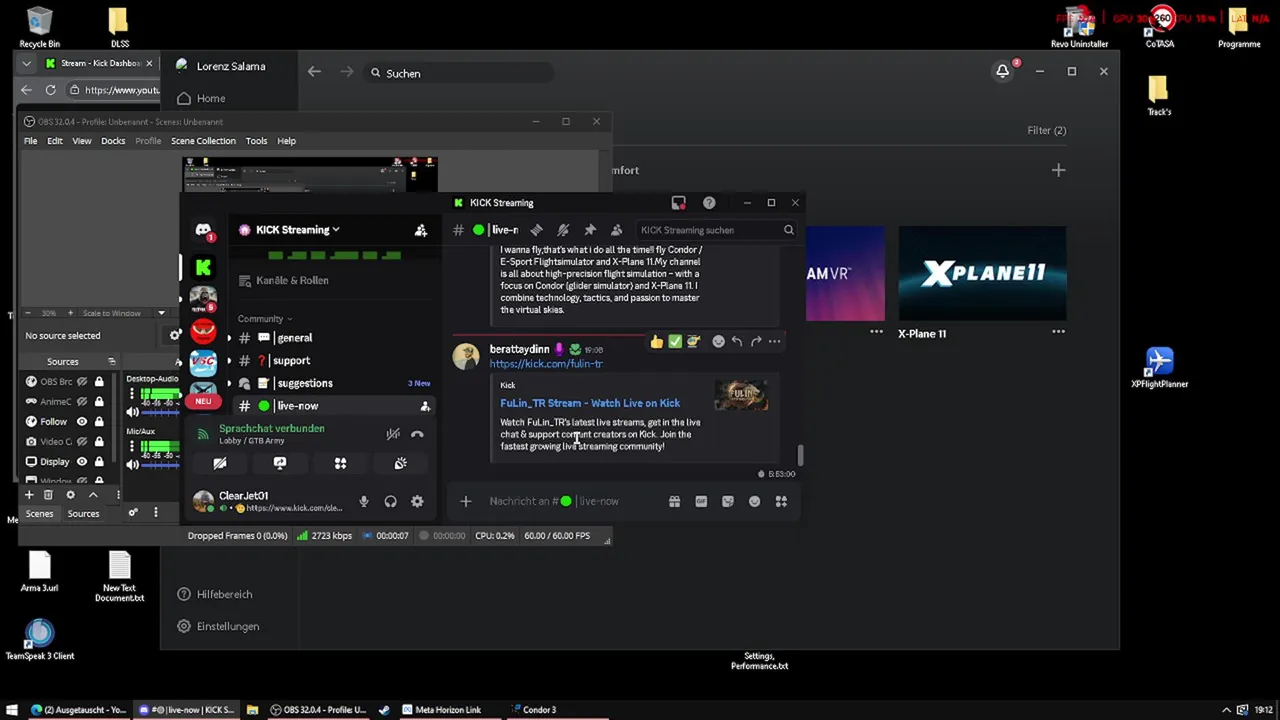This screenshot has width=1280, height=720.
Task: Open Discord inbox icon in title bar
Action: [x=679, y=203]
